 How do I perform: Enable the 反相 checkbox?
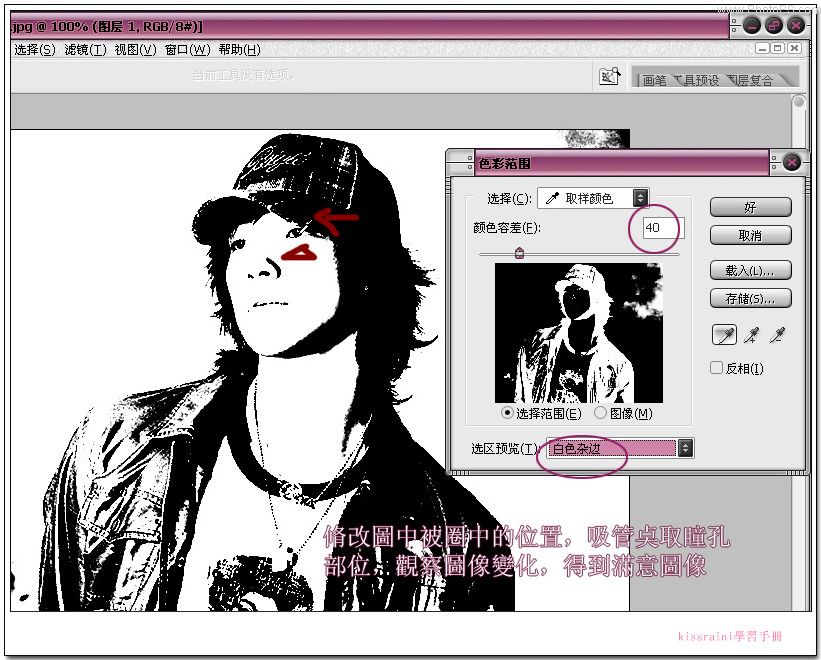pos(716,368)
